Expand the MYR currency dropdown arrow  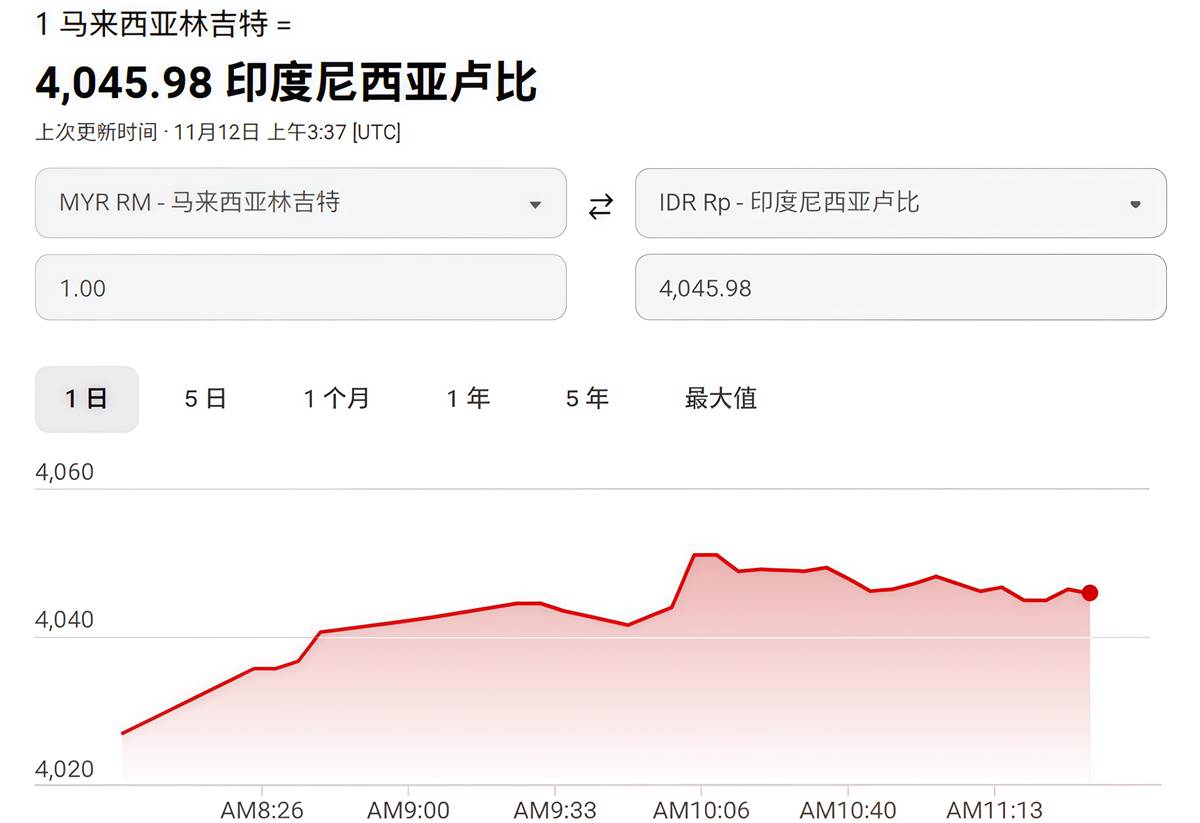pyautogui.click(x=535, y=204)
